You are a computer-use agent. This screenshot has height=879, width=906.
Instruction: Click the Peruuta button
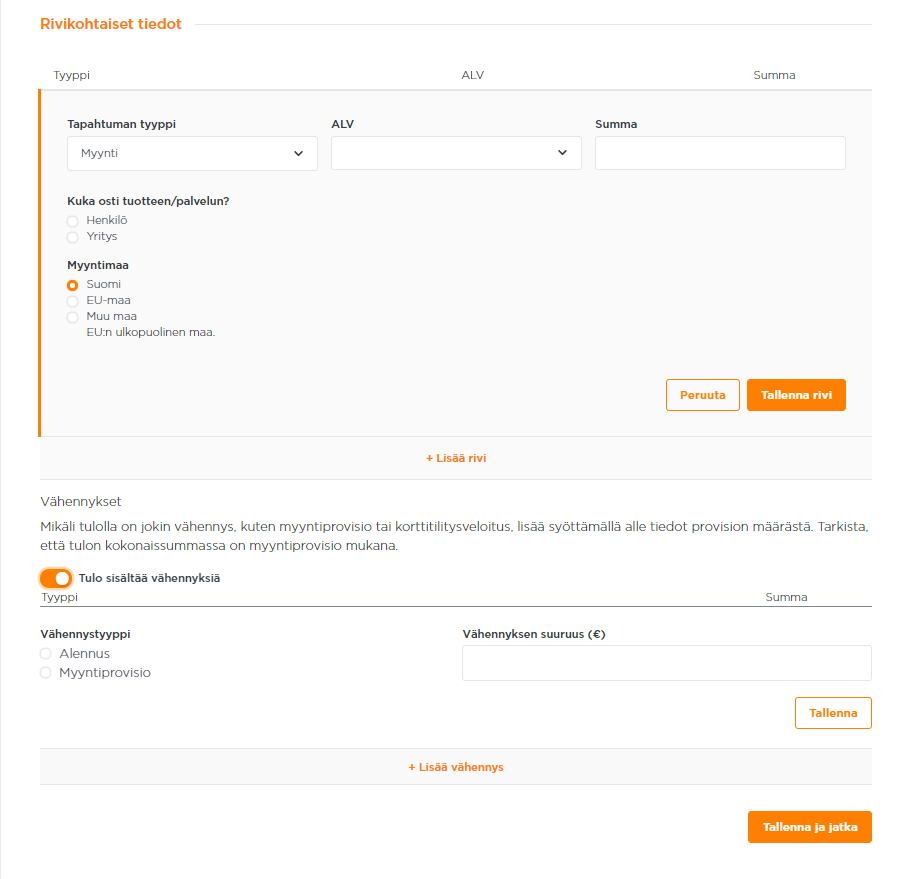pyautogui.click(x=703, y=395)
